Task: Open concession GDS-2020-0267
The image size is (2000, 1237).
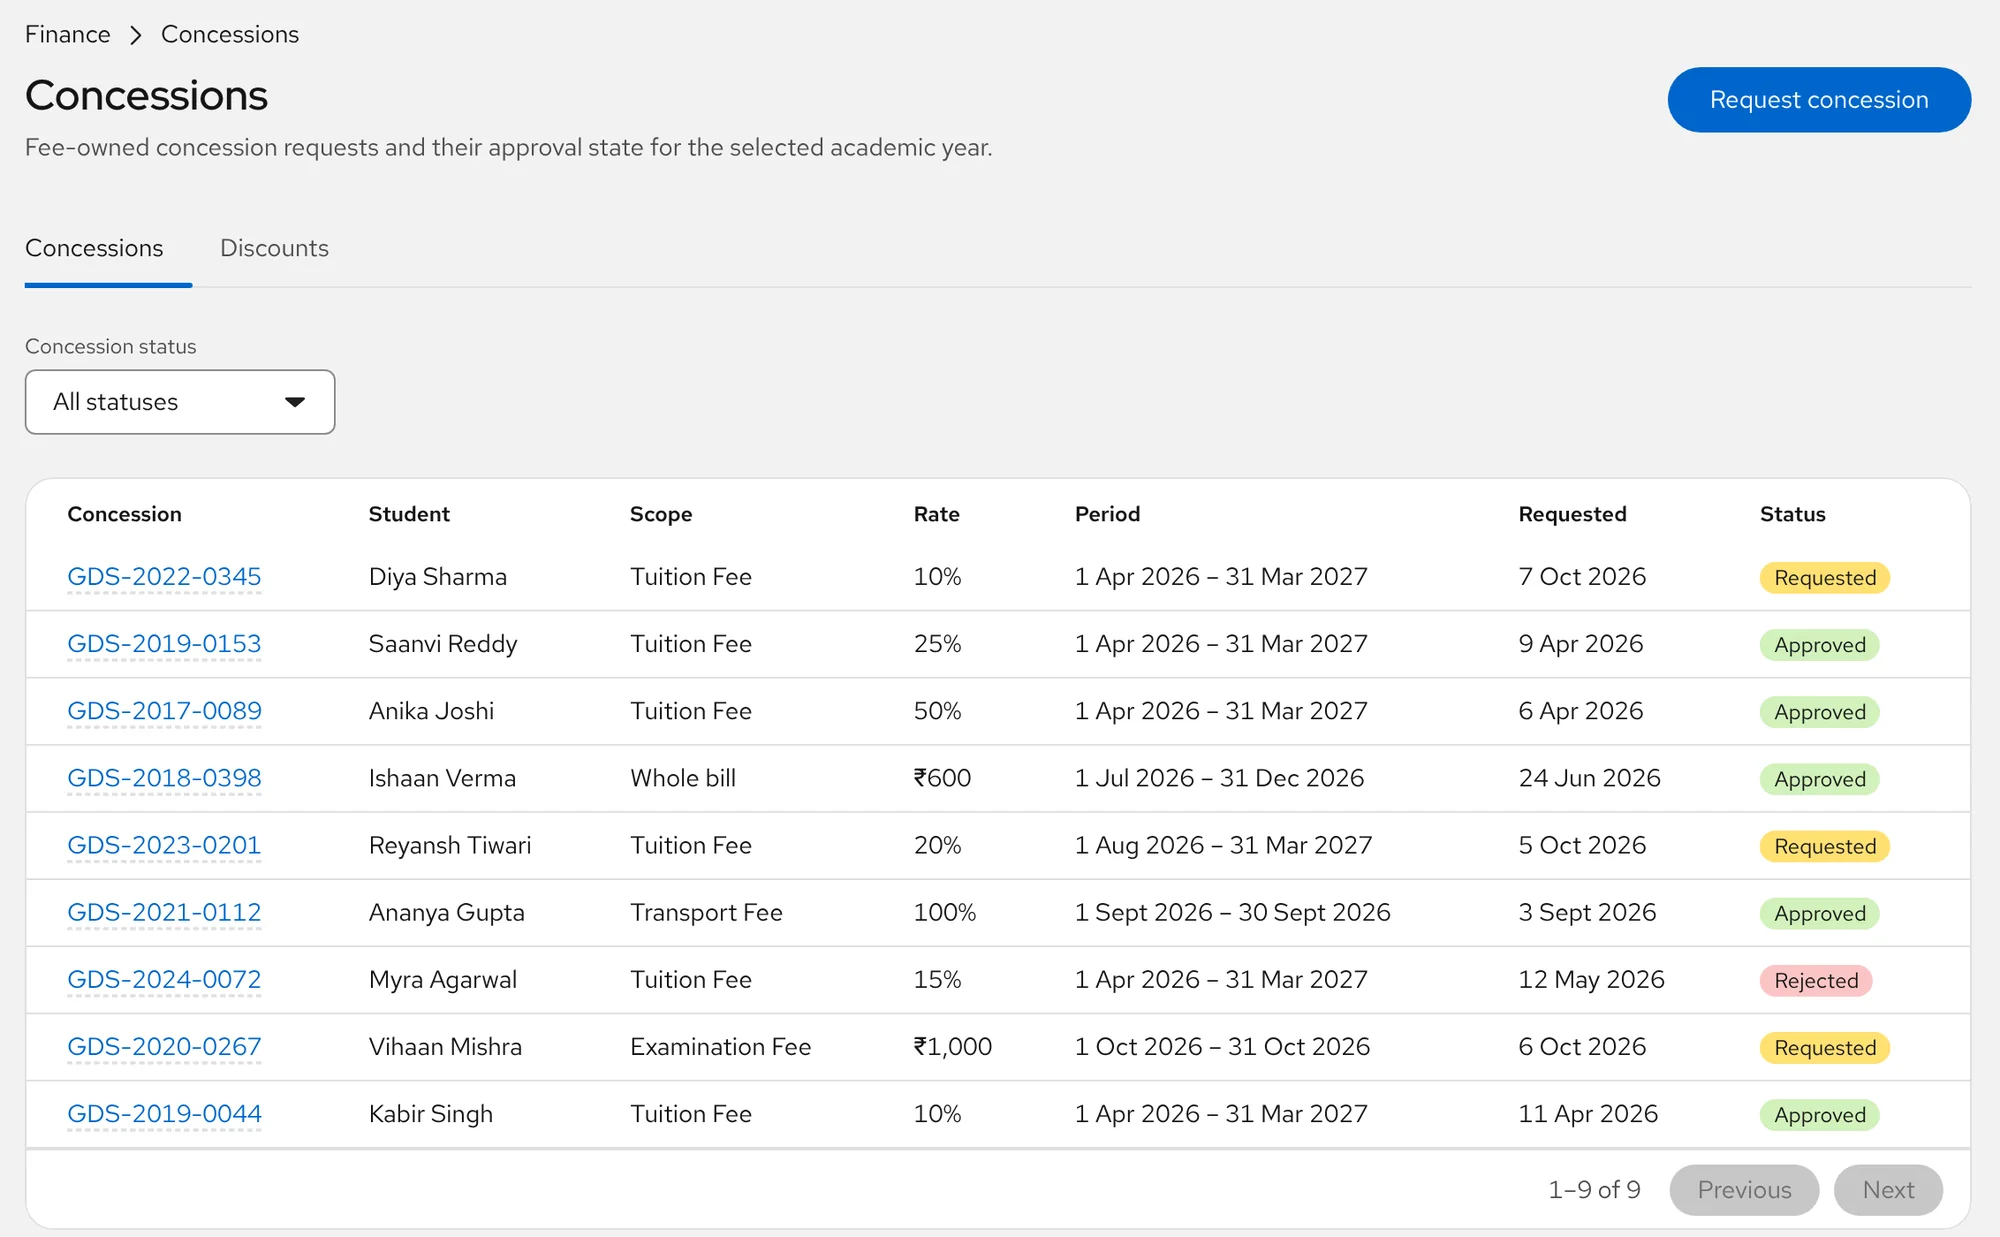Action: click(x=164, y=1046)
